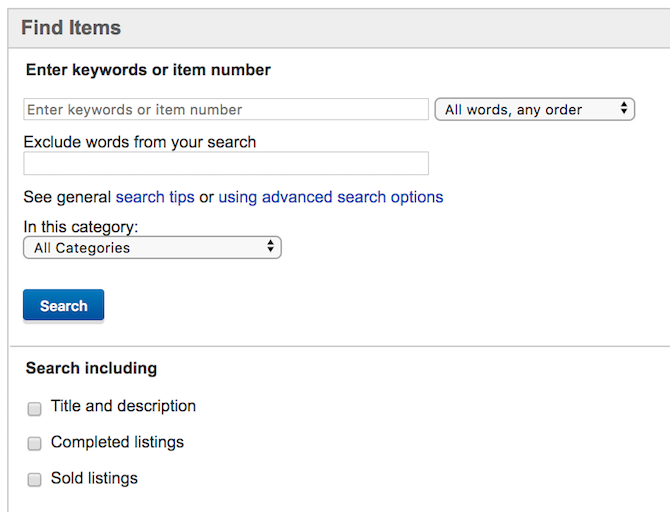Click the "Sold listings" label text
The height and width of the screenshot is (512, 670).
[x=94, y=478]
